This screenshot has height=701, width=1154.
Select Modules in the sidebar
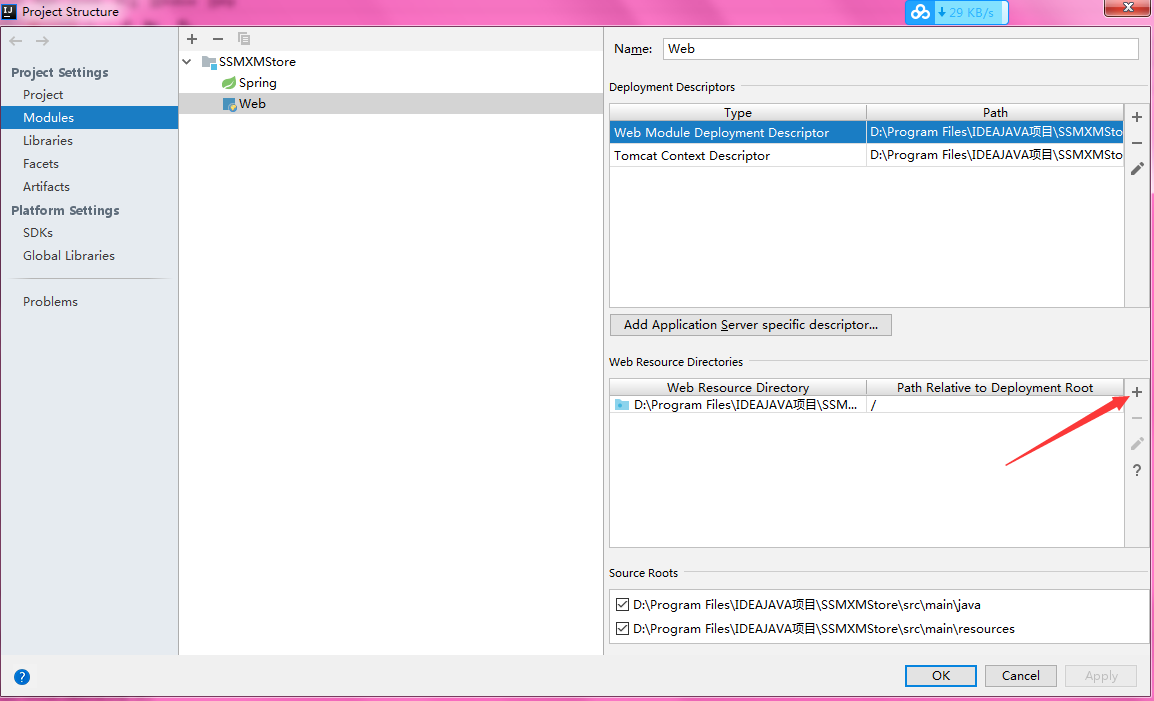[89, 117]
